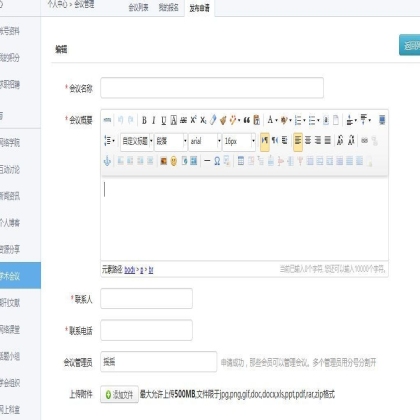
Task: Insert a special character with the Omega icon
Action: 217,161
